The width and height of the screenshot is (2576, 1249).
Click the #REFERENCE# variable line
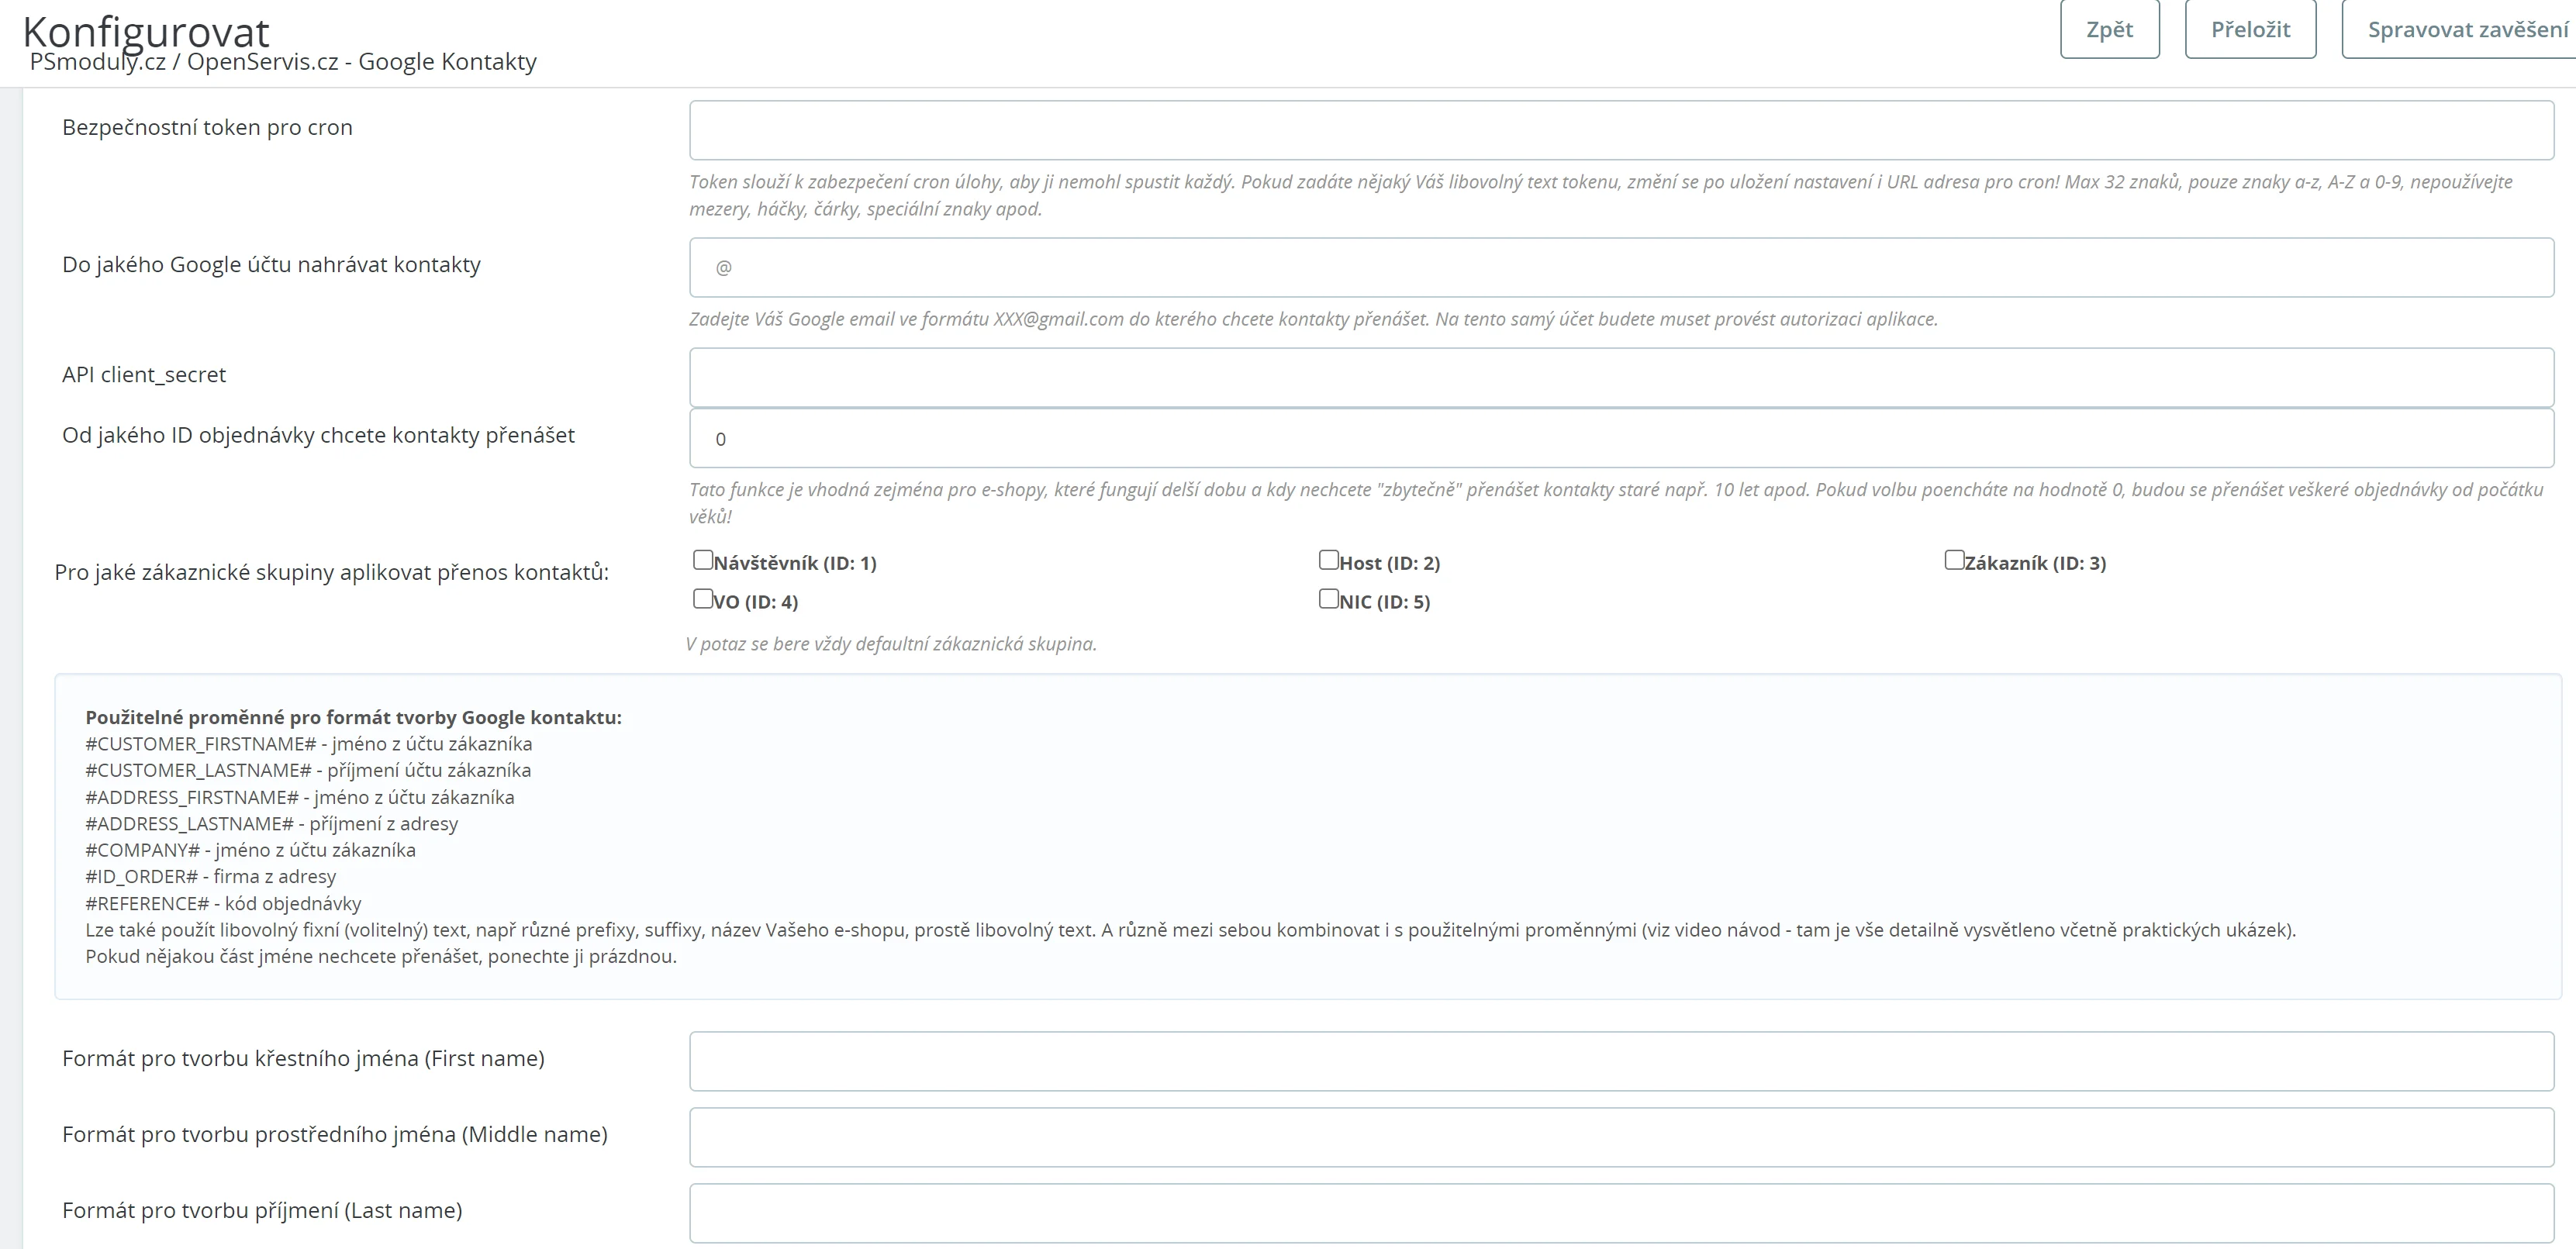223,903
